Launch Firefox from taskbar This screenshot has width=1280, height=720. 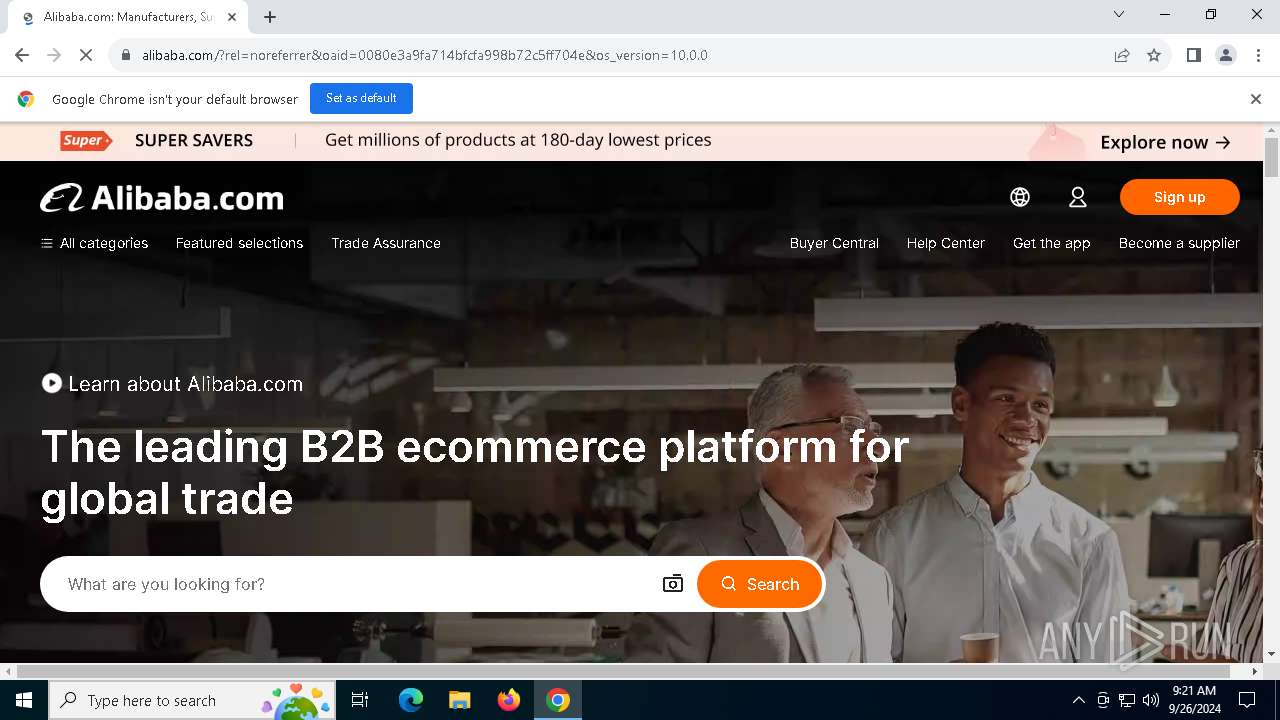click(509, 700)
